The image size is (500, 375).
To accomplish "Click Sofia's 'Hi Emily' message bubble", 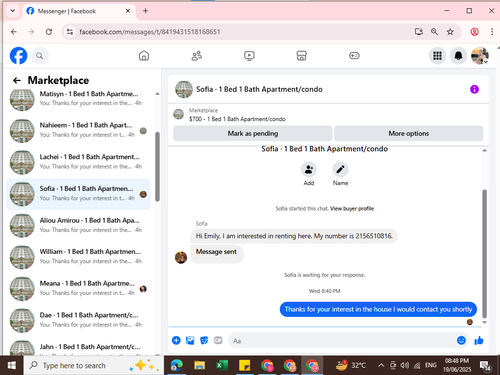I will tap(294, 236).
